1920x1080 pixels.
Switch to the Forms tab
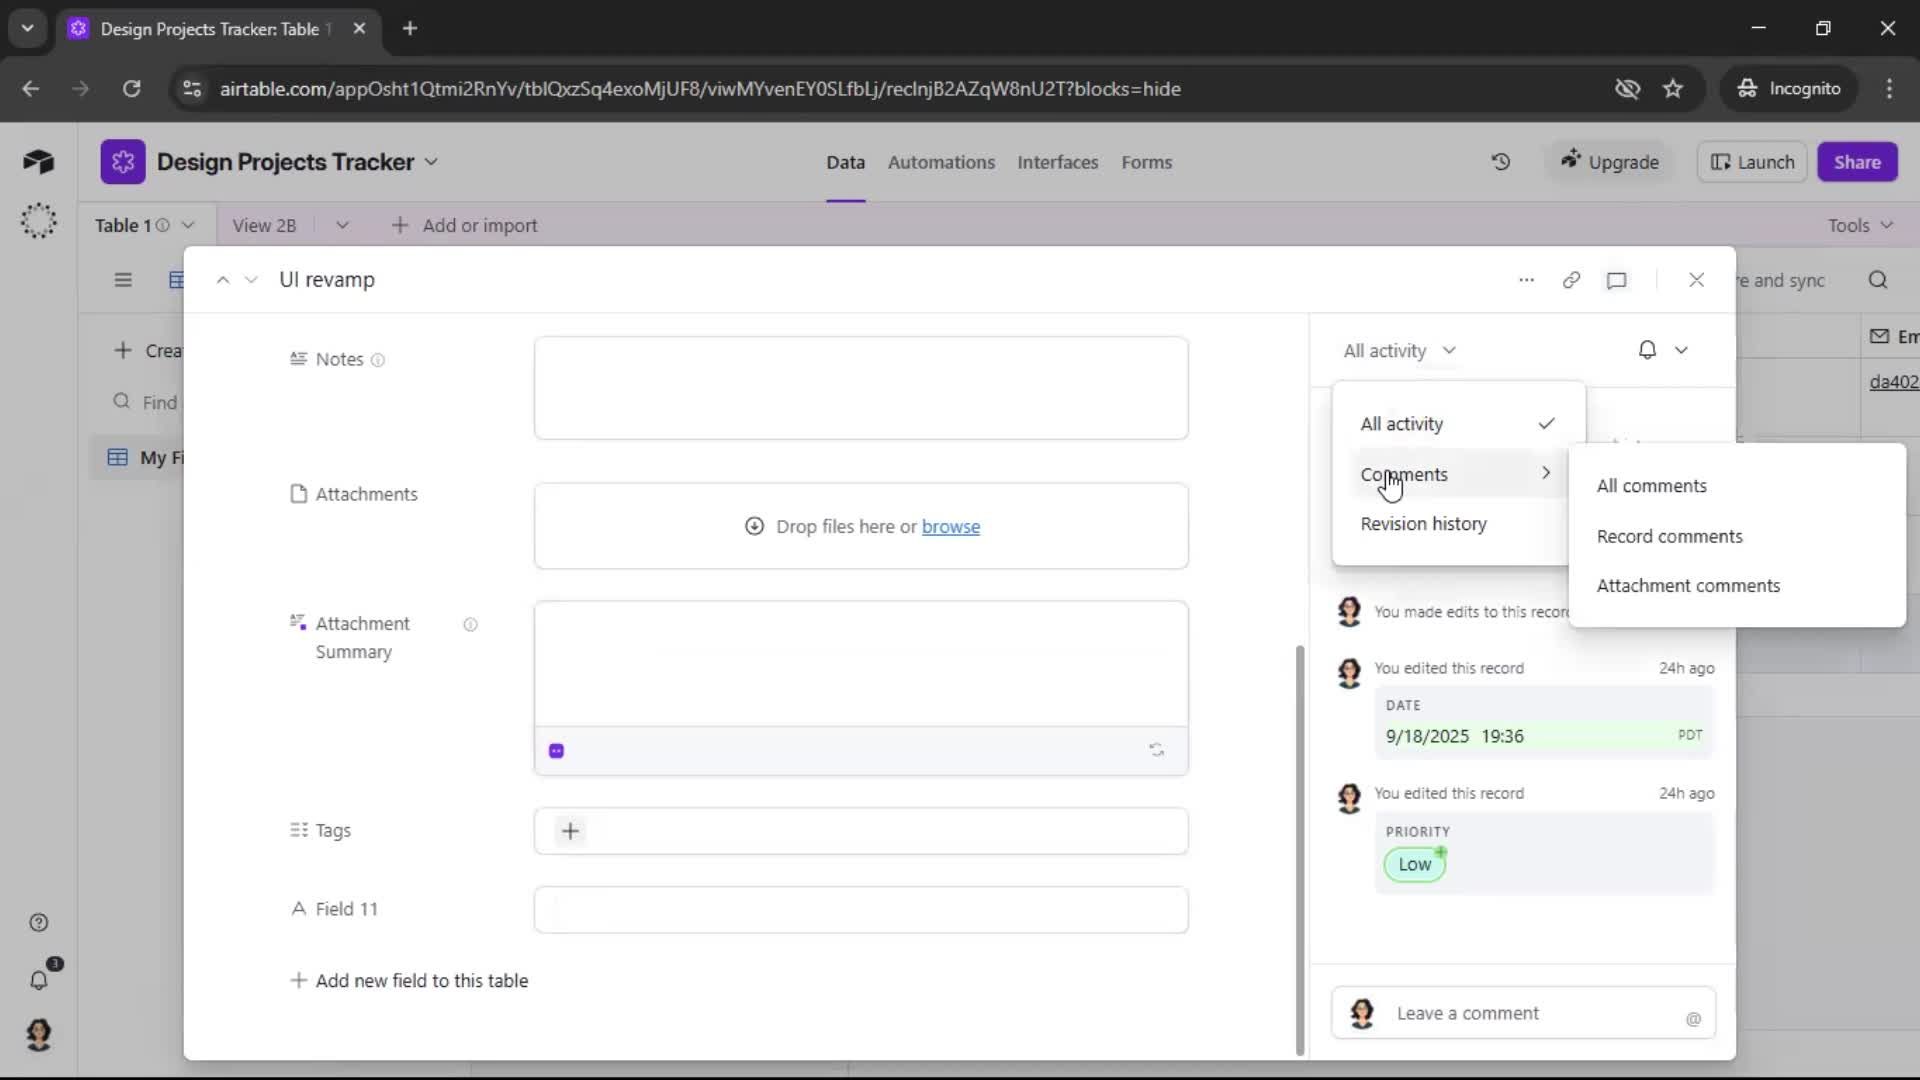pyautogui.click(x=1146, y=162)
